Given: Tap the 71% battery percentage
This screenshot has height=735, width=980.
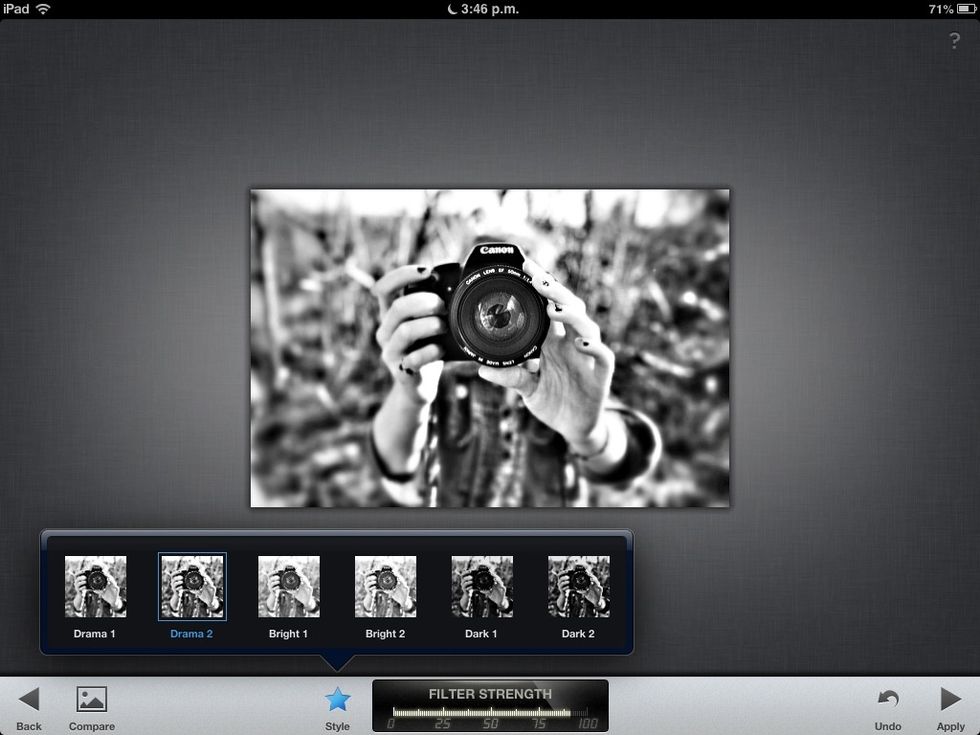Looking at the screenshot, I should (941, 9).
